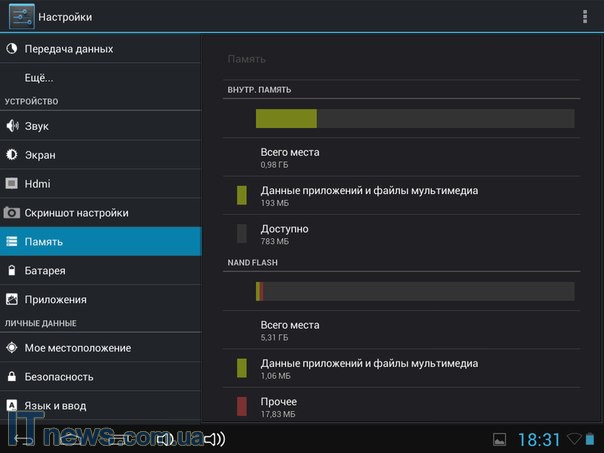Open Мое местоположение location settings

[x=100, y=348]
